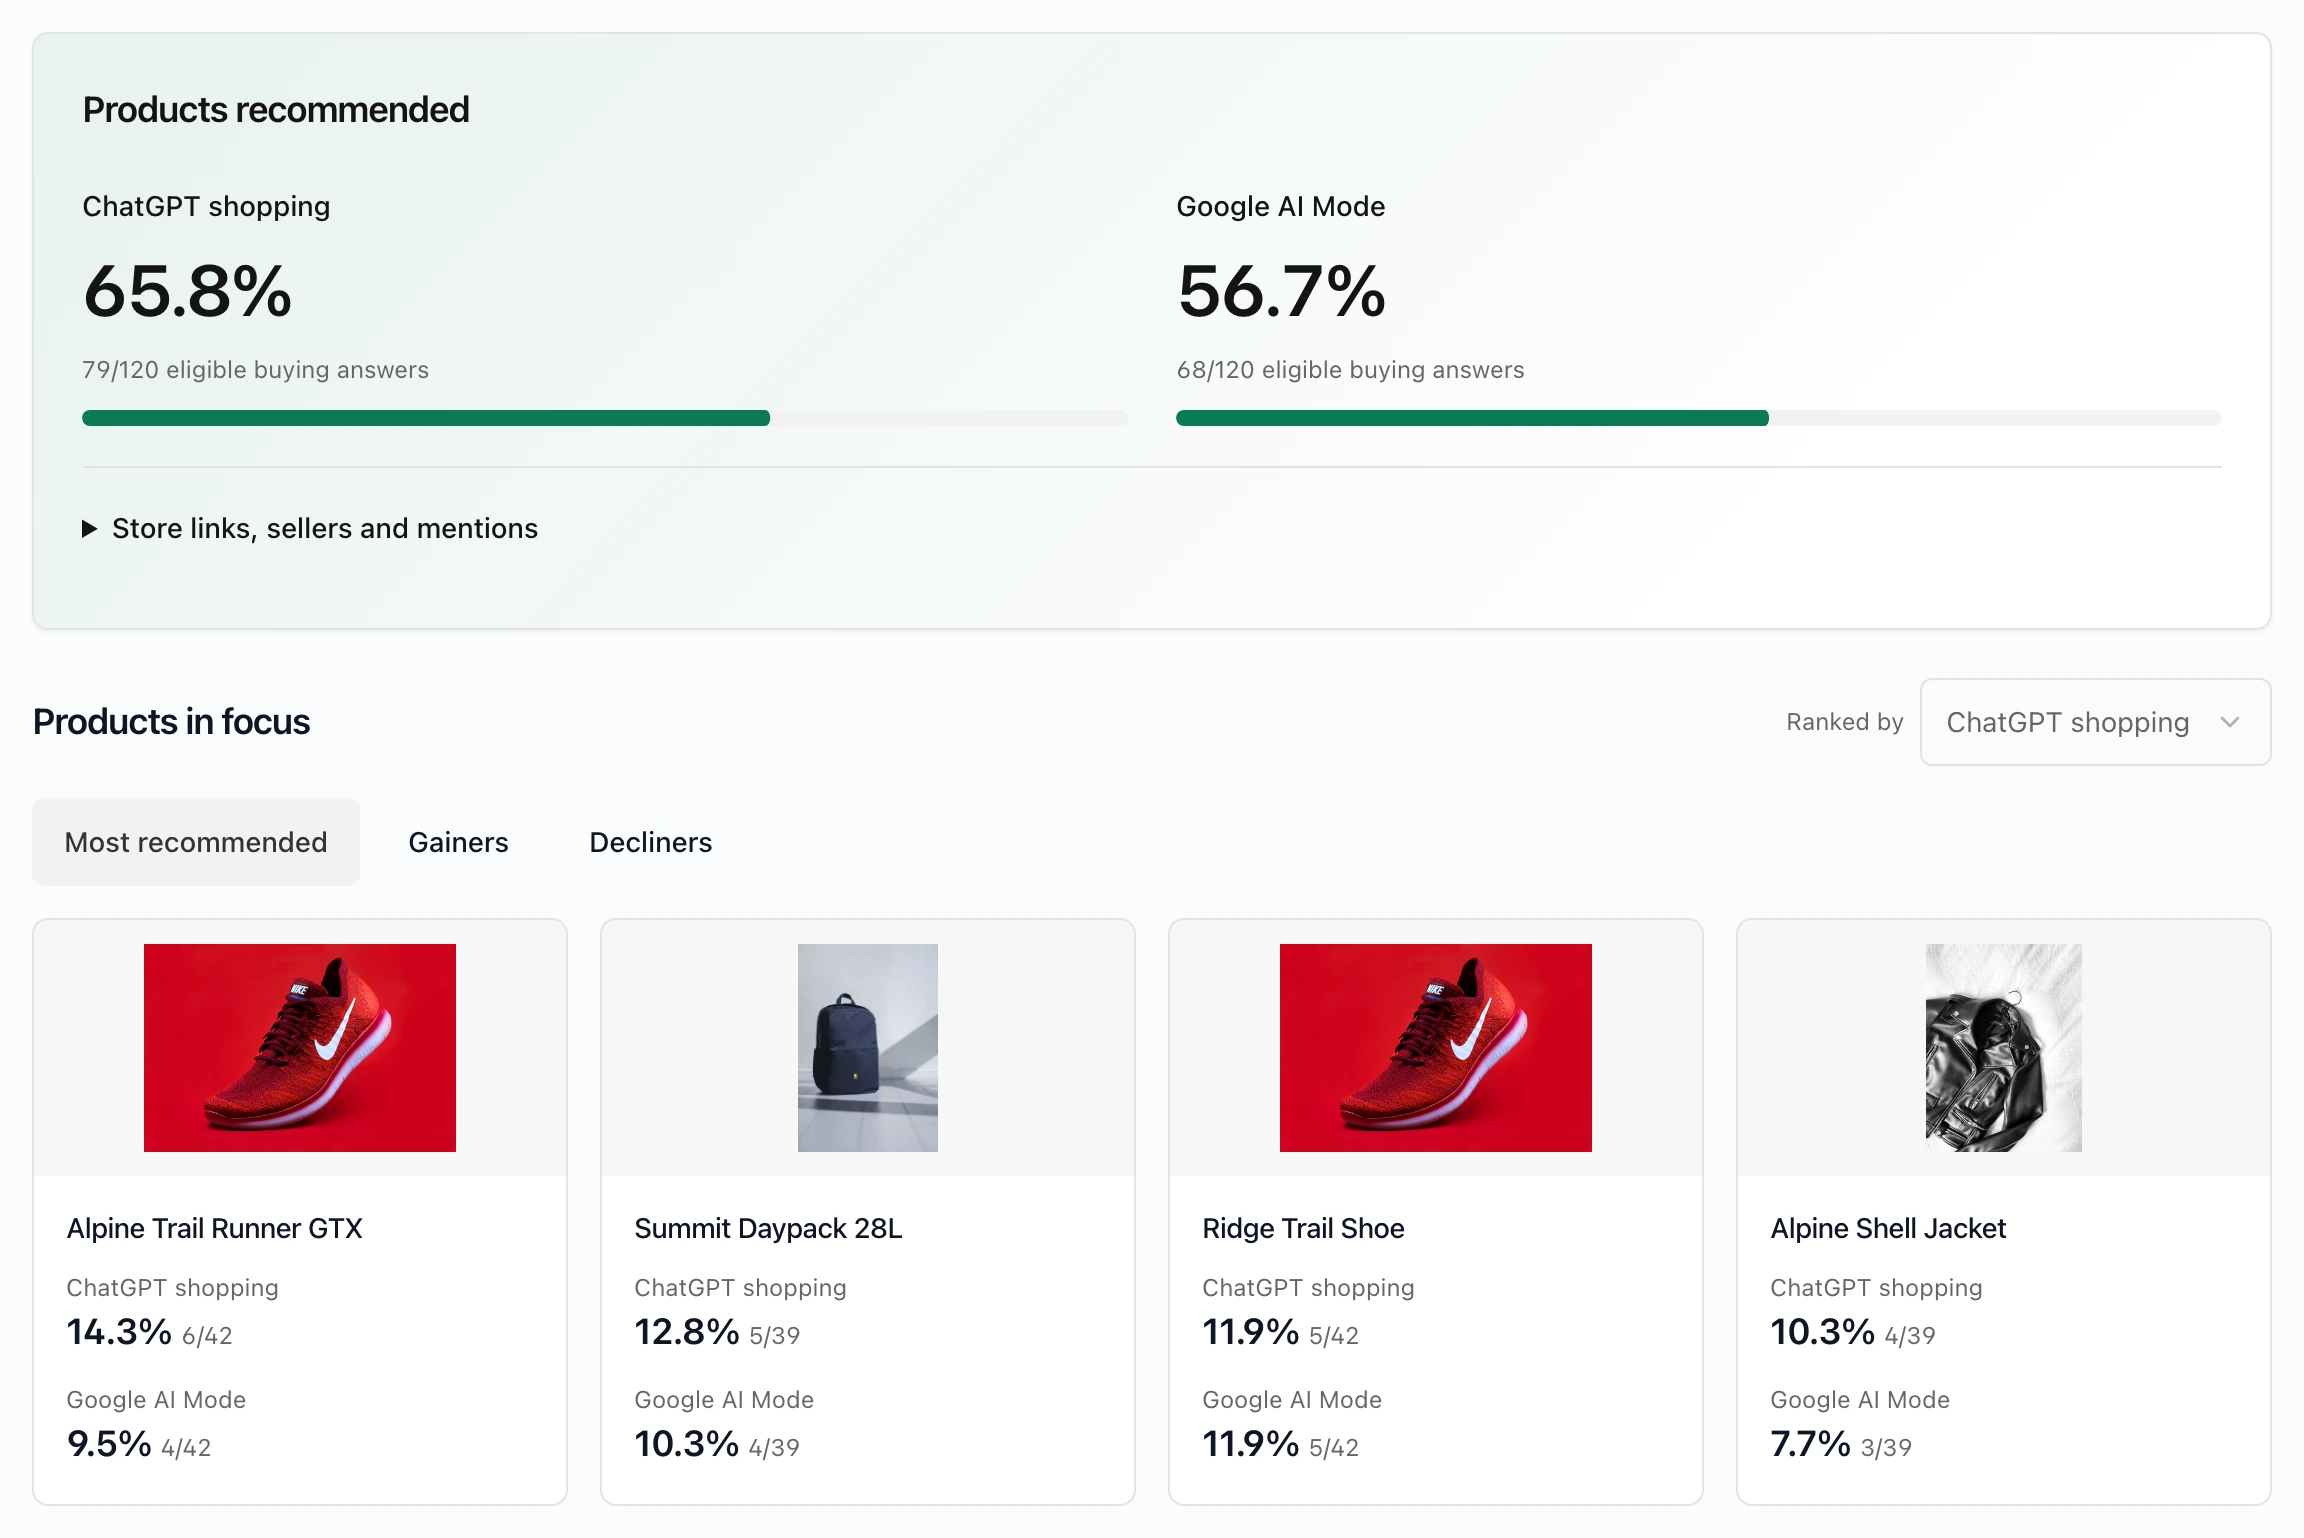Click the 9.5% Google AI Mode value
The height and width of the screenshot is (1538, 2304).
[109, 1444]
